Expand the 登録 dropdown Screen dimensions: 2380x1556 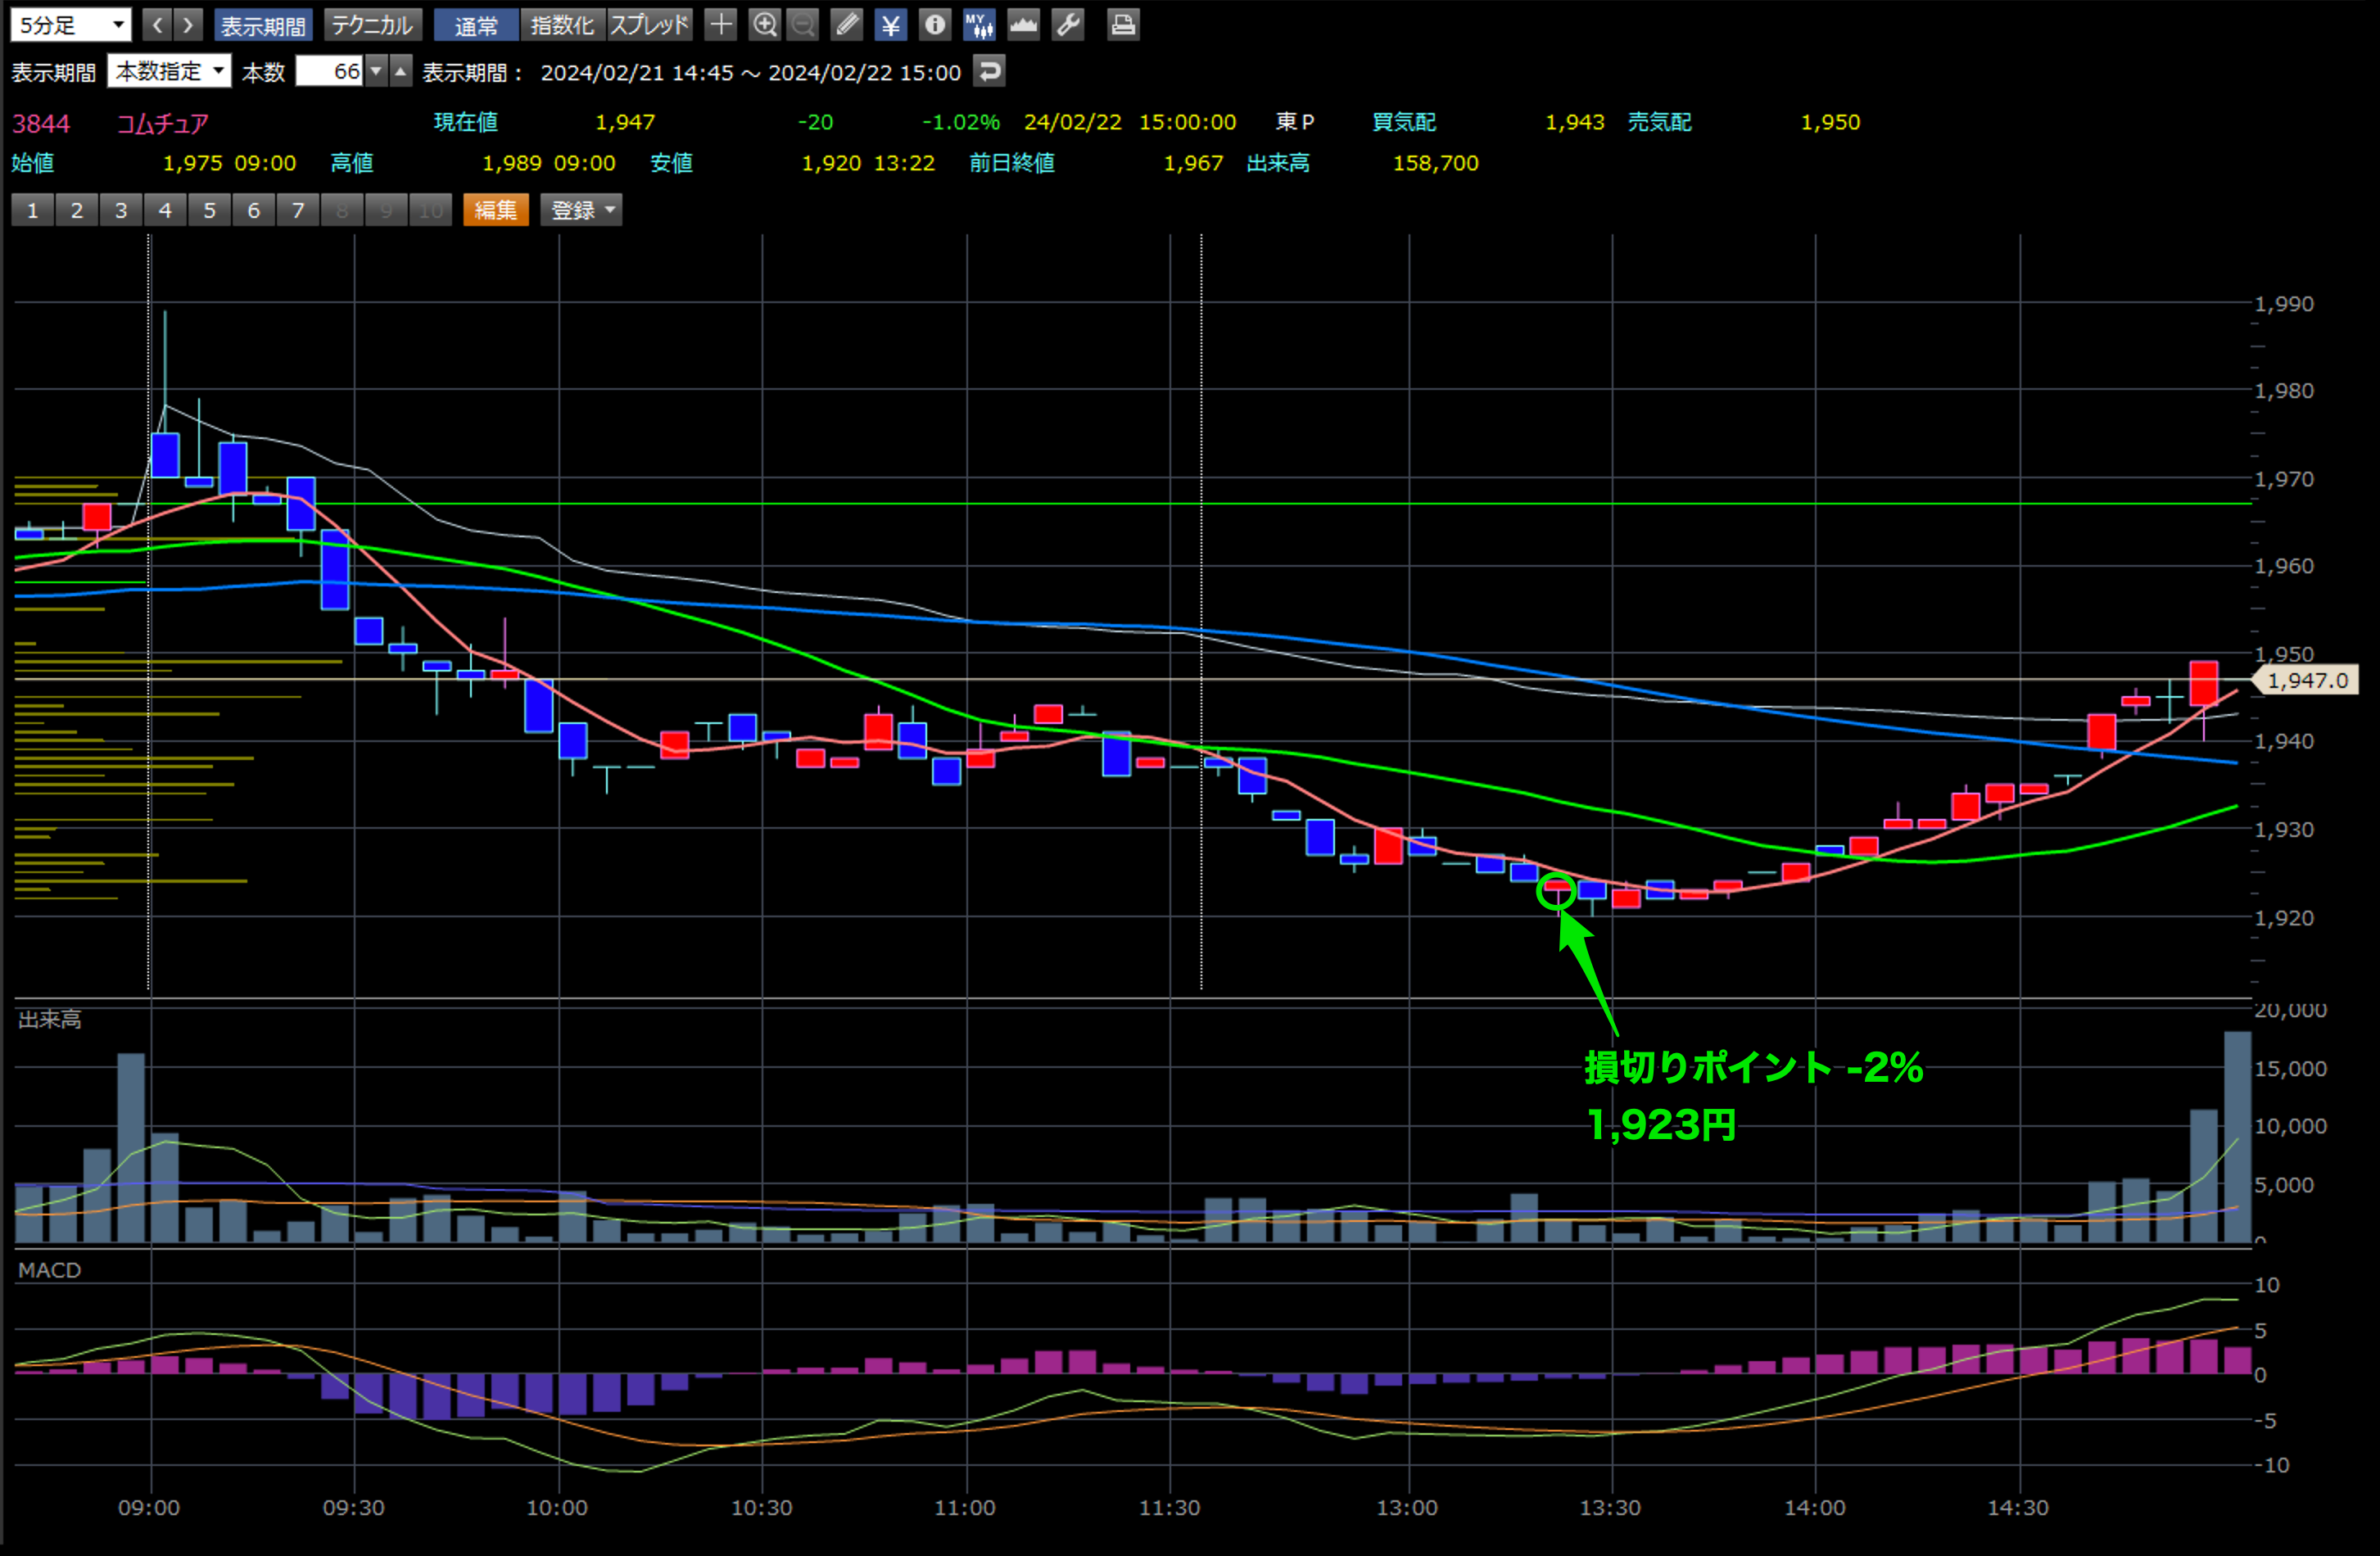click(x=581, y=210)
